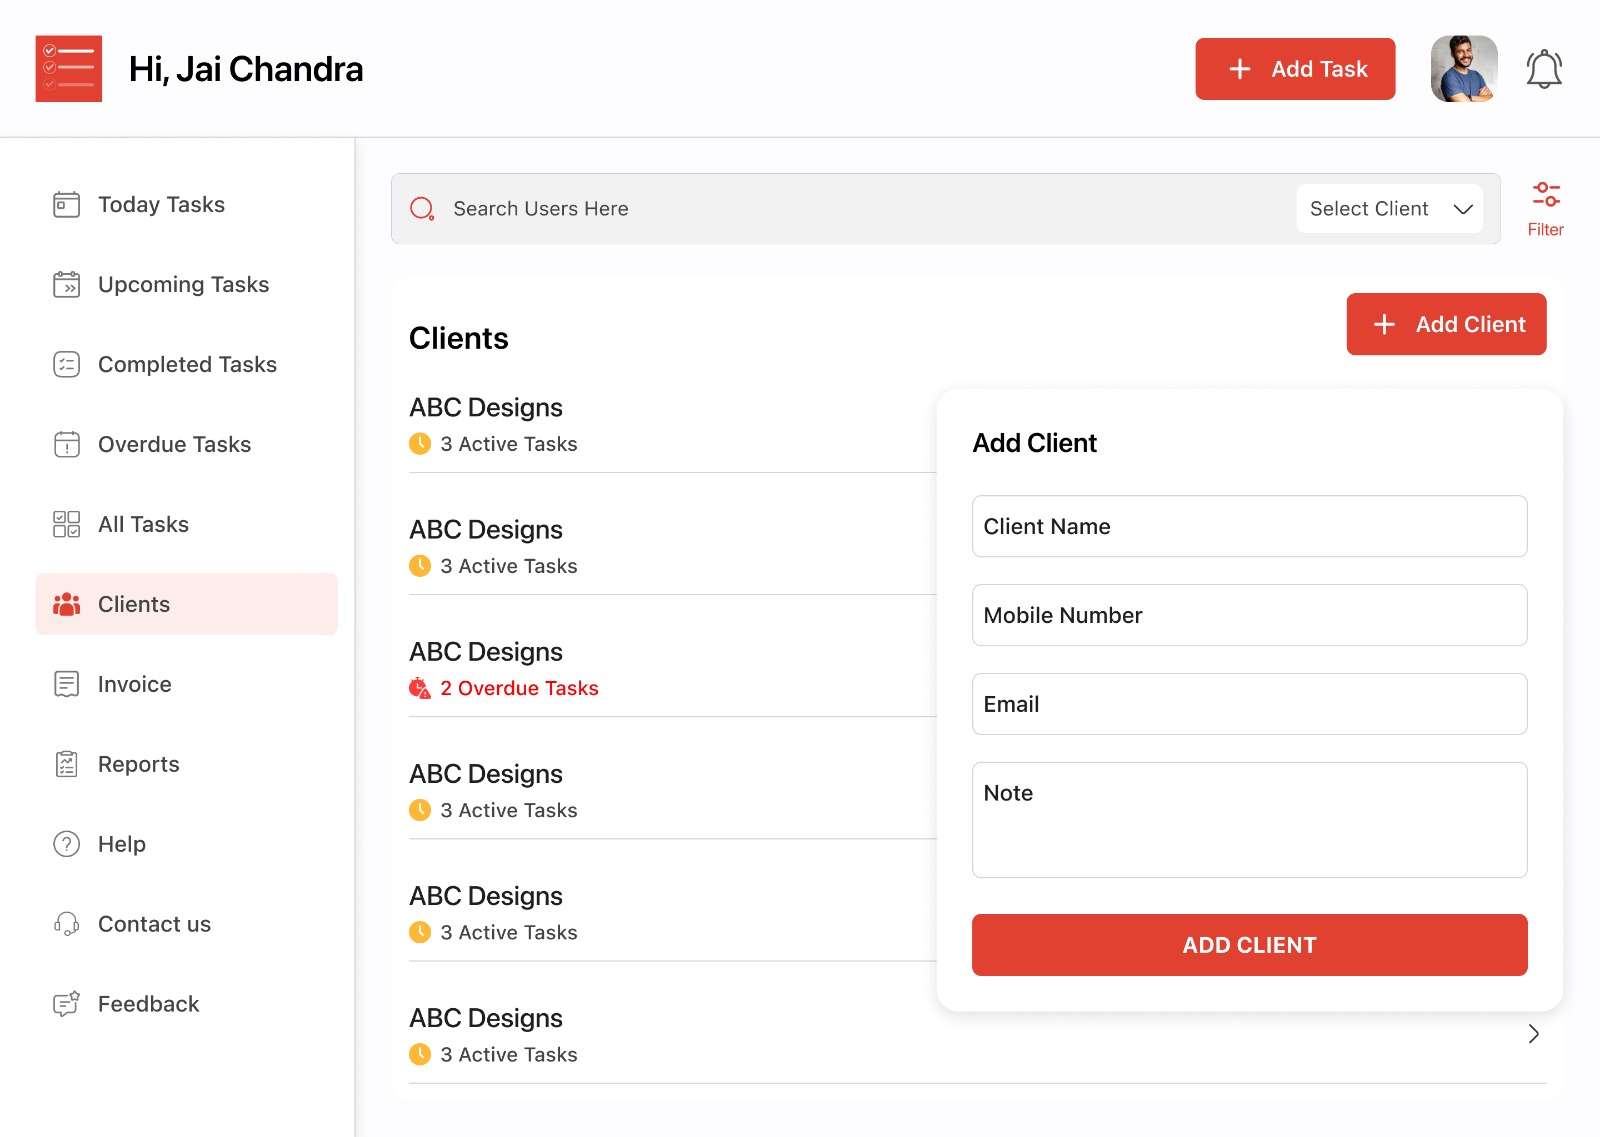Click inside the Mobile Number field
The width and height of the screenshot is (1600, 1137).
point(1249,615)
